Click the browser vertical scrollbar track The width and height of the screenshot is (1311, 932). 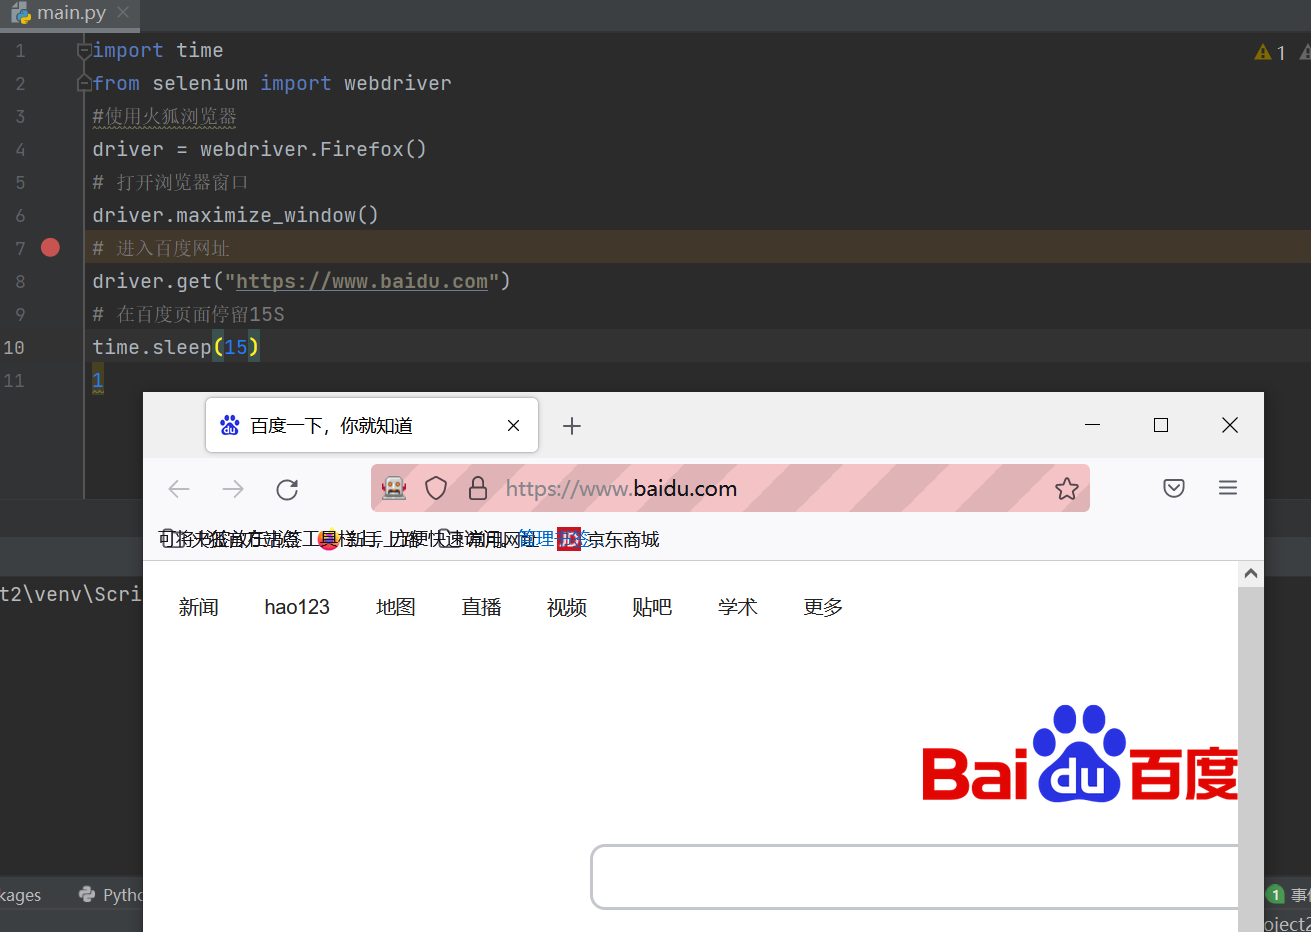point(1250,760)
